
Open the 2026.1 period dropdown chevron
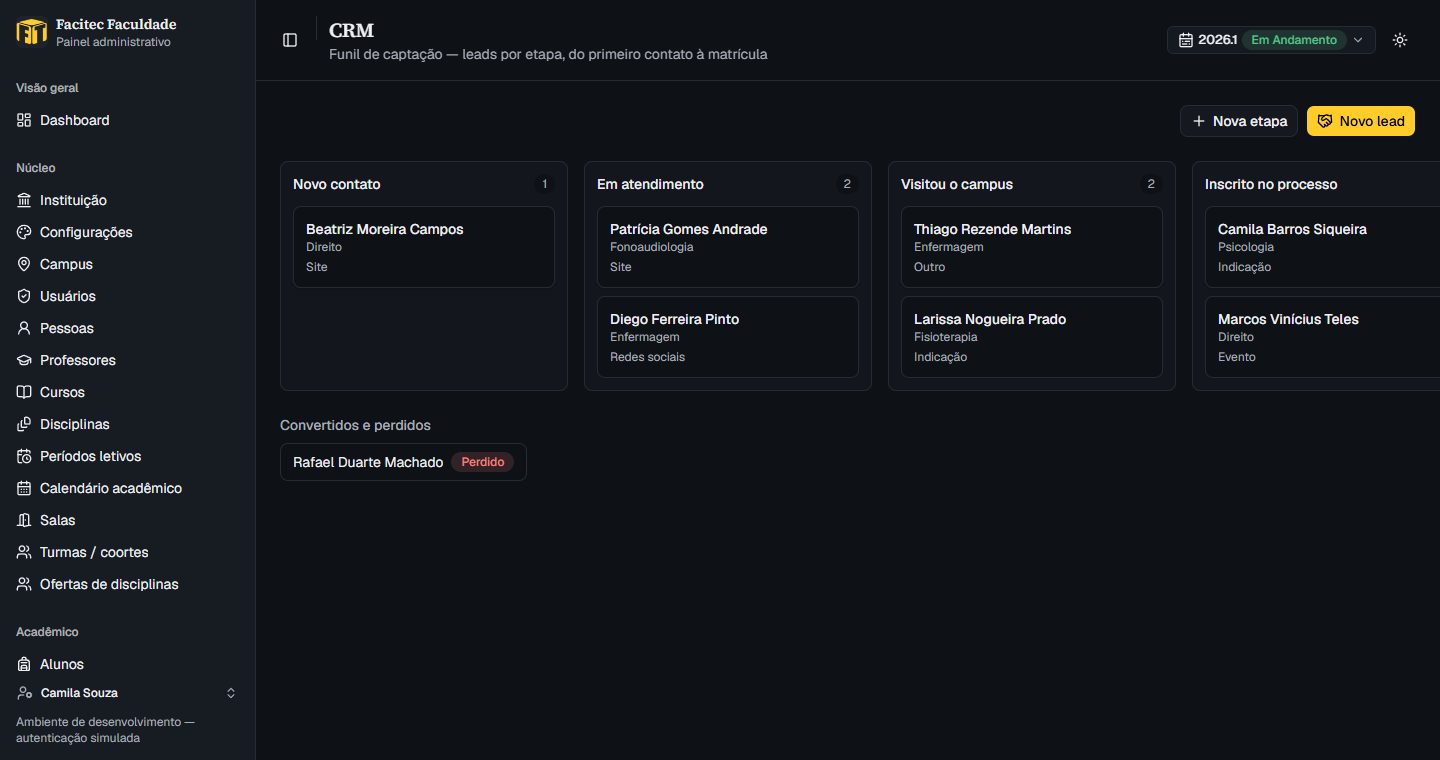point(1358,40)
